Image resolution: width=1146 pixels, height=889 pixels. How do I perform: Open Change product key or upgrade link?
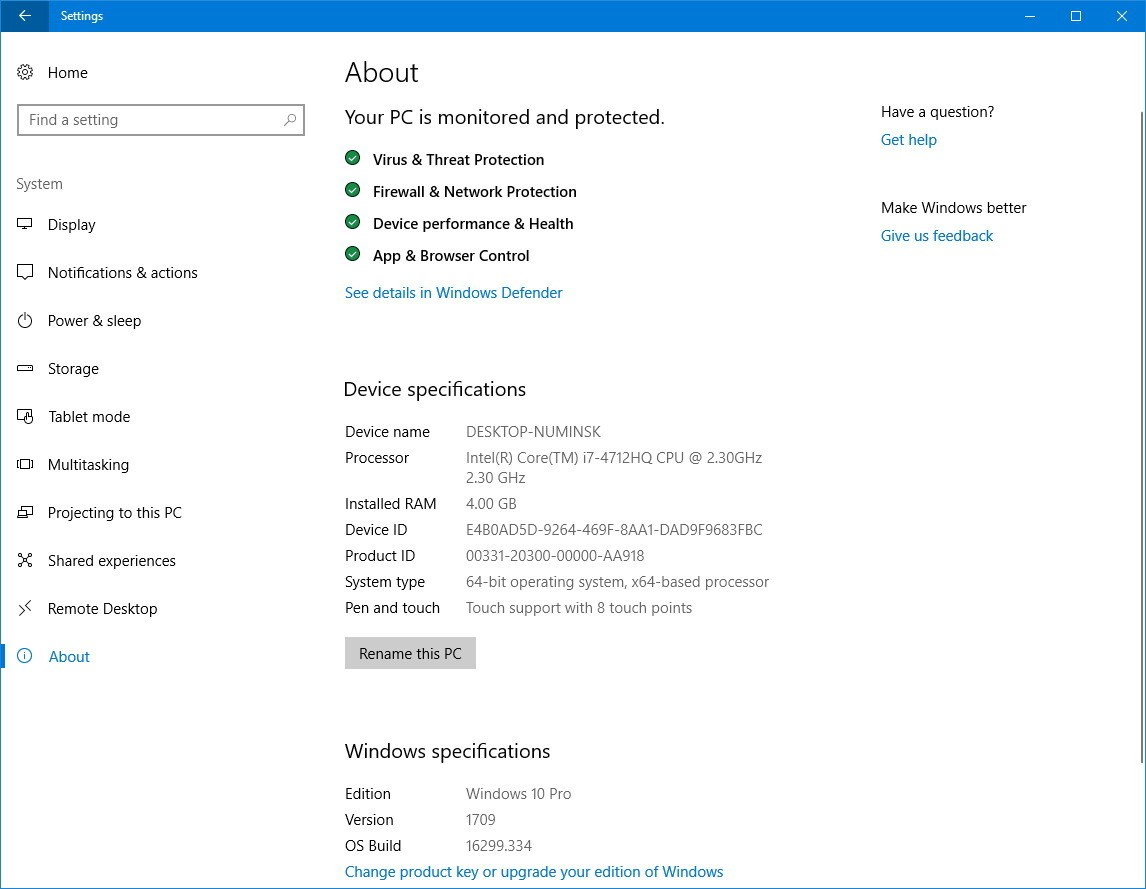(x=534, y=871)
